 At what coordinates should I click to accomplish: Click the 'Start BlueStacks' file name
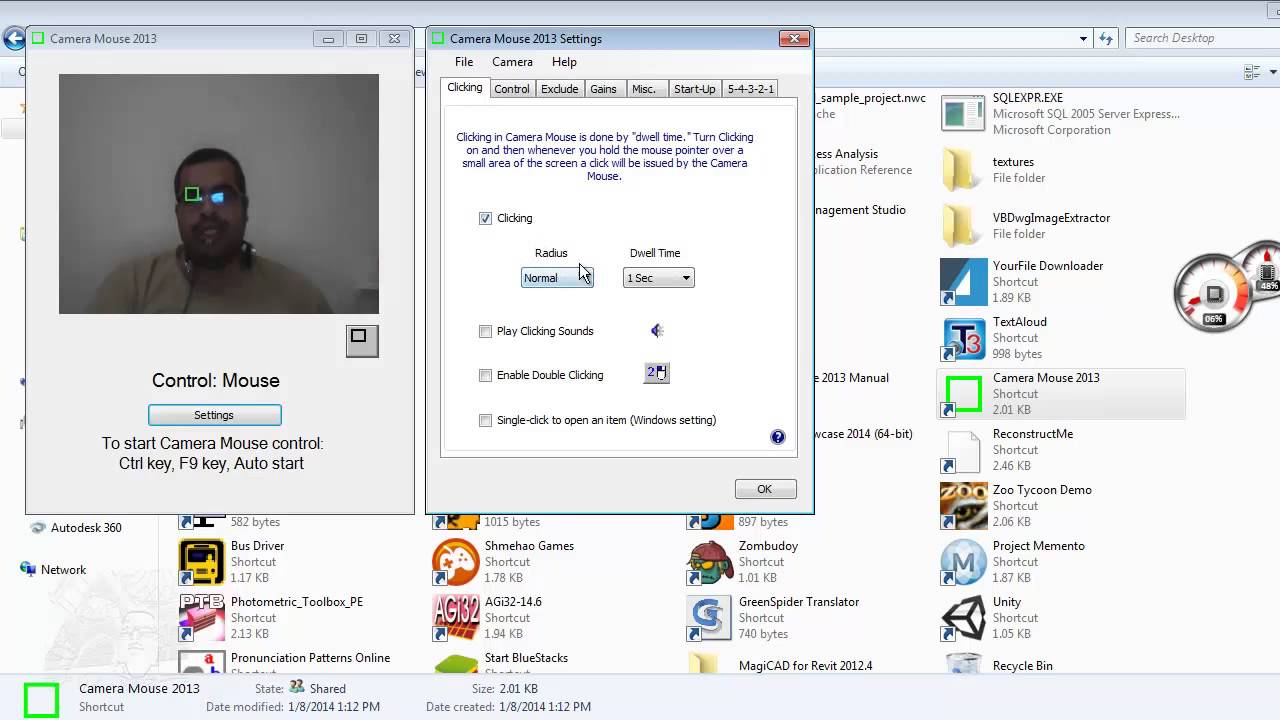[x=526, y=658]
